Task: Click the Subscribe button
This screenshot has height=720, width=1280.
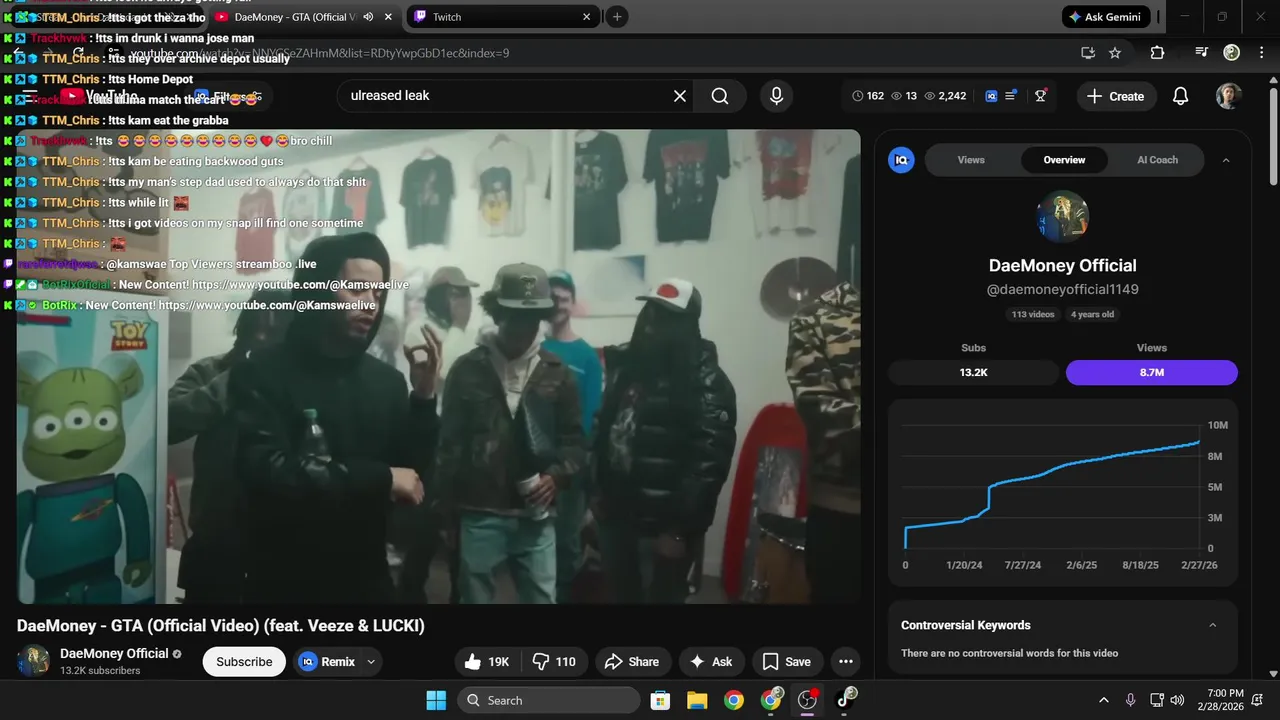Action: (244, 661)
